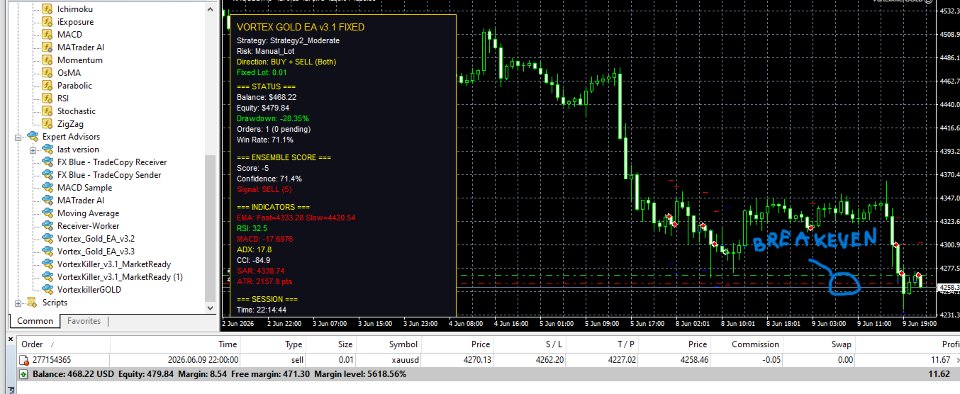This screenshot has width=960, height=394.
Task: Click the ZigZag indicator icon
Action: pos(47,124)
